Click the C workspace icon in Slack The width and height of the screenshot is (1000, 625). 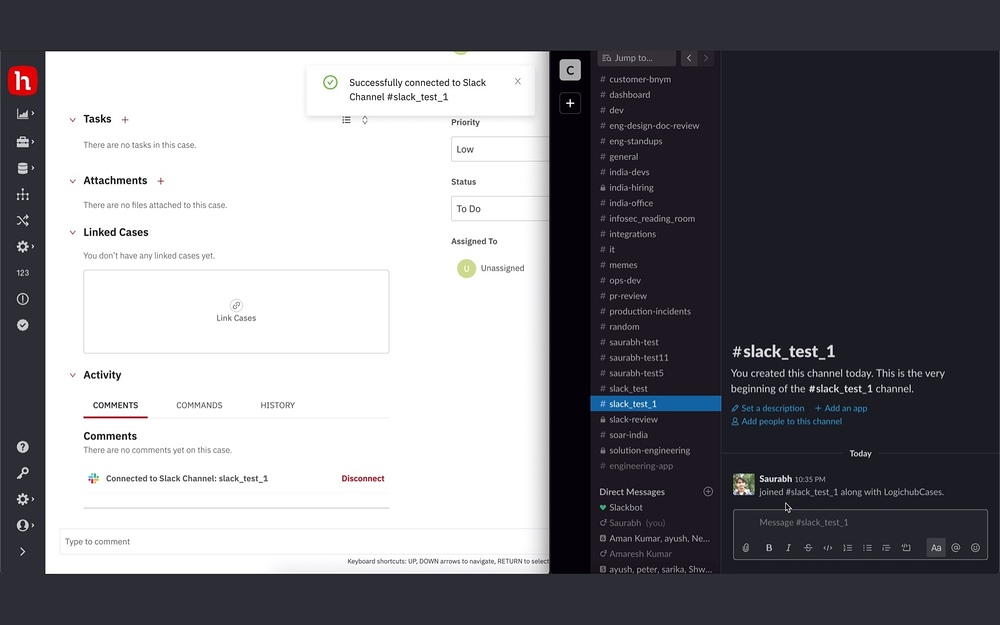click(570, 70)
